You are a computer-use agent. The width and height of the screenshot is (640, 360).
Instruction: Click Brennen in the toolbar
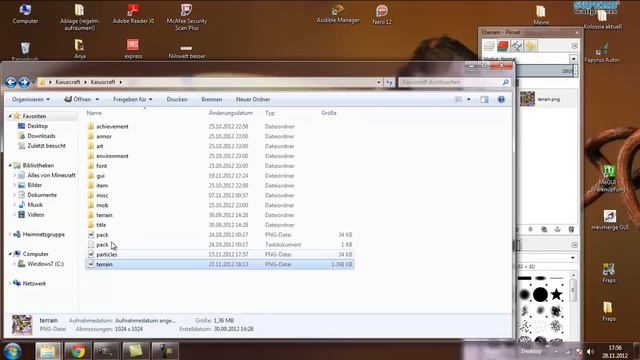point(211,99)
